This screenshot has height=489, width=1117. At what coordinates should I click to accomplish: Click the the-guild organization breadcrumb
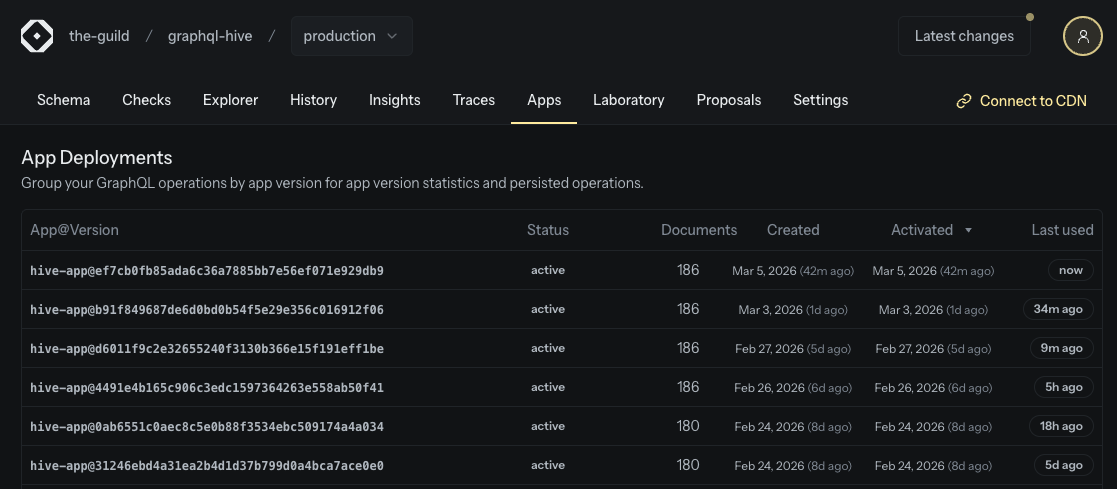tap(99, 36)
